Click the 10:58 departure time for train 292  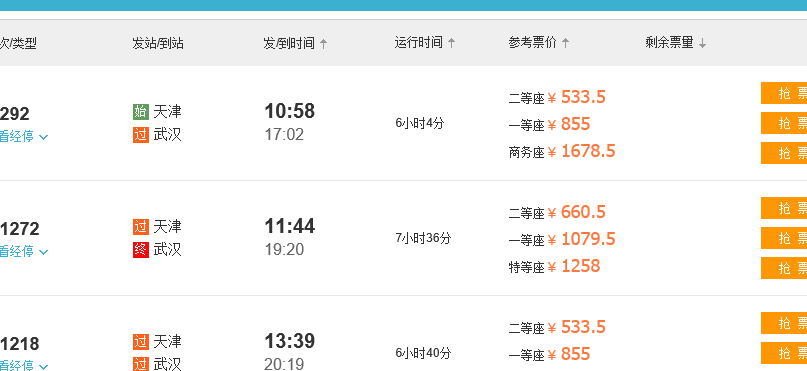coord(290,111)
